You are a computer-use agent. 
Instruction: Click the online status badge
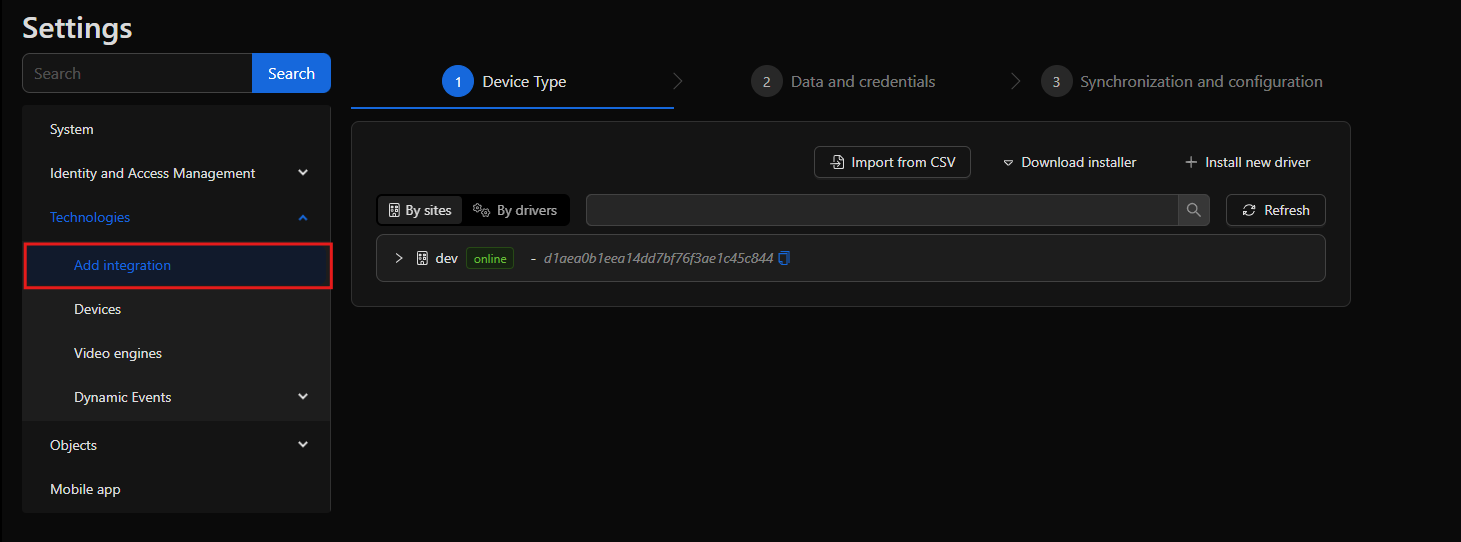click(x=490, y=258)
